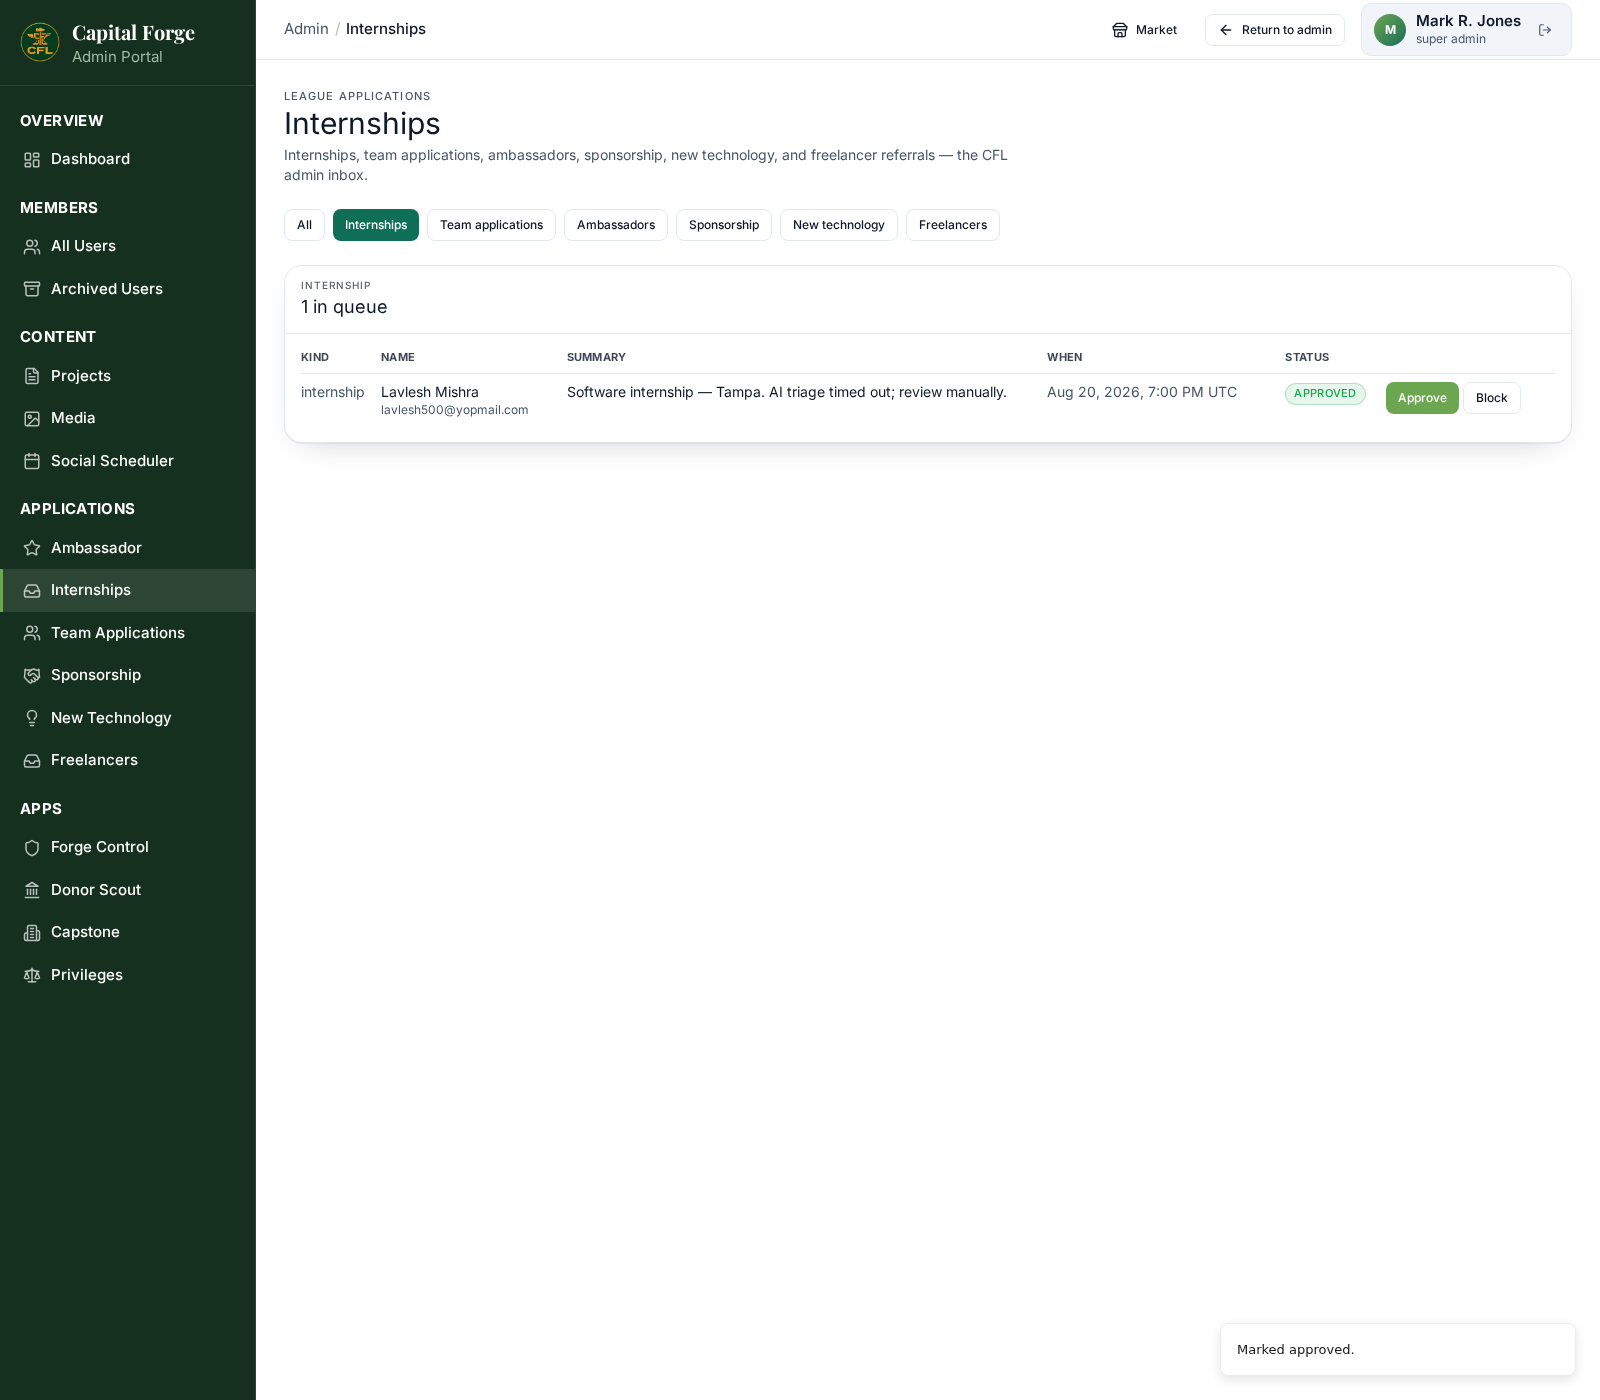
Task: Click the Privileges scales icon
Action: [32, 975]
